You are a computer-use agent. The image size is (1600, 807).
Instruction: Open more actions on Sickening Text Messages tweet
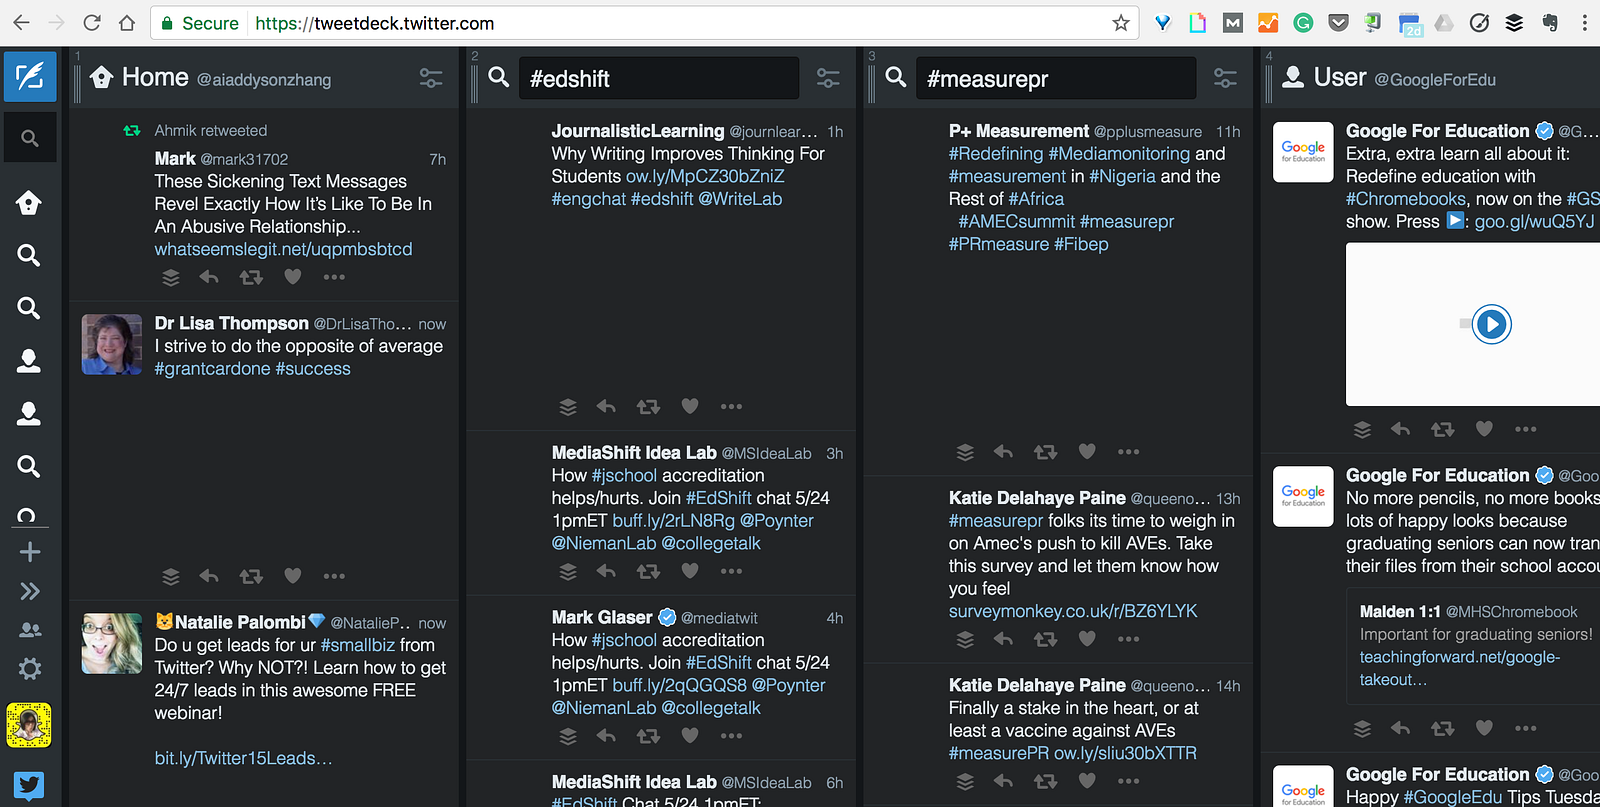point(334,277)
